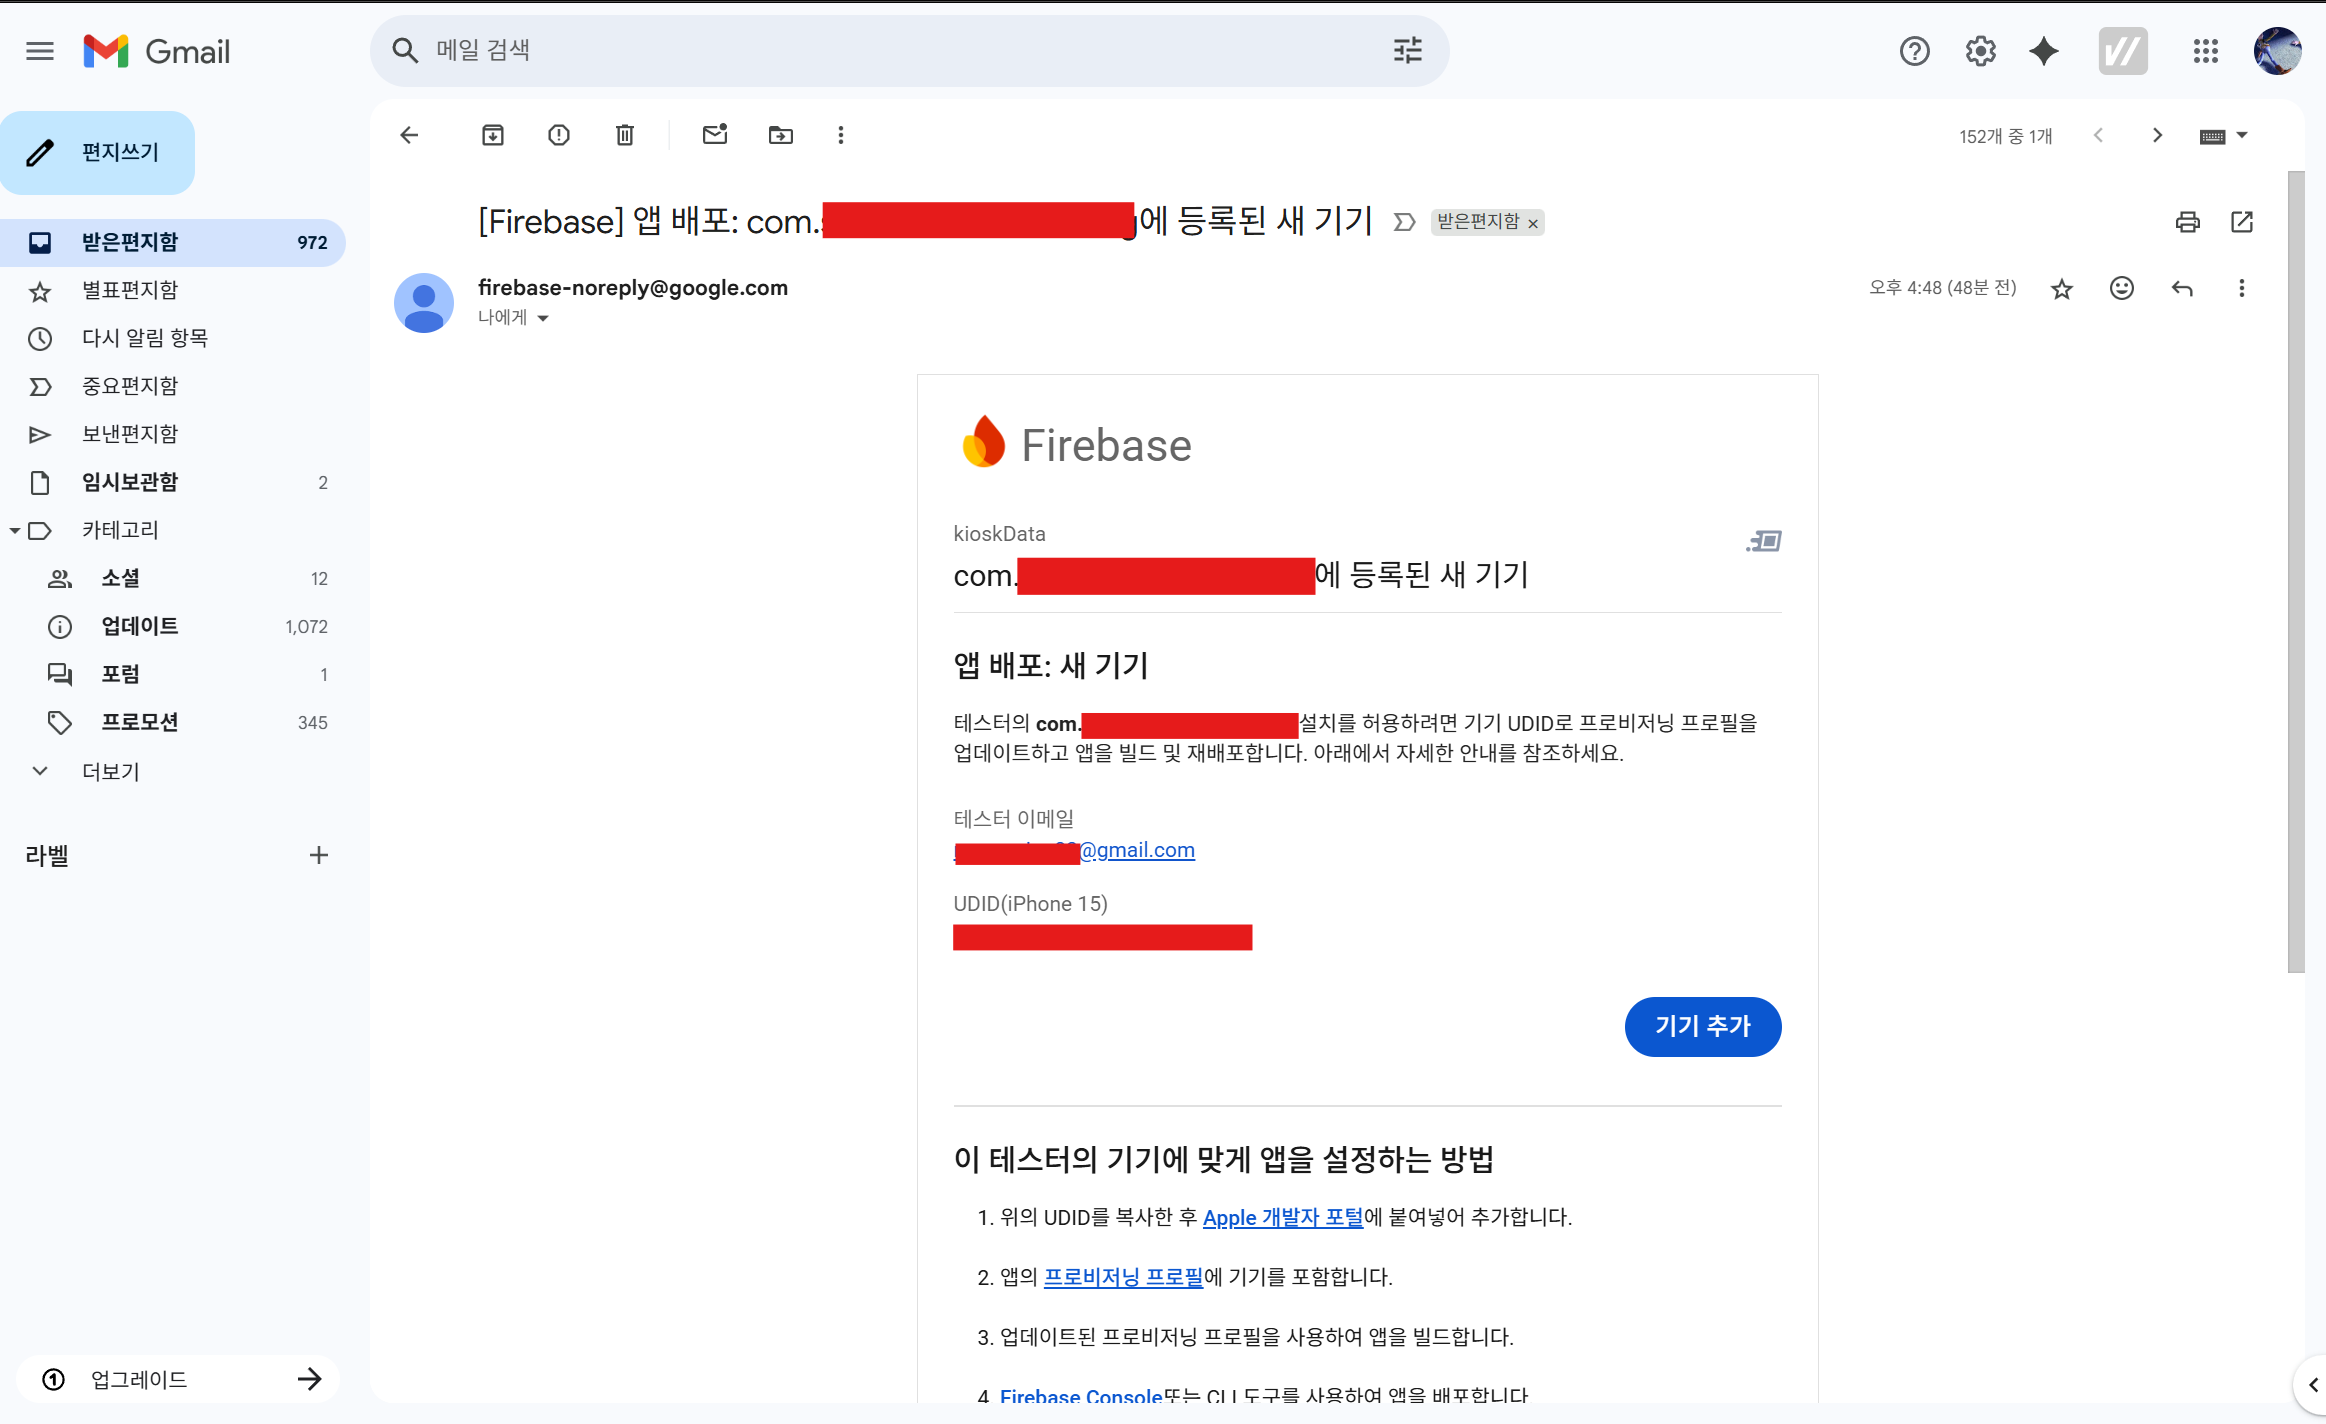Open the Apple 개발자 포털 link

(1282, 1217)
